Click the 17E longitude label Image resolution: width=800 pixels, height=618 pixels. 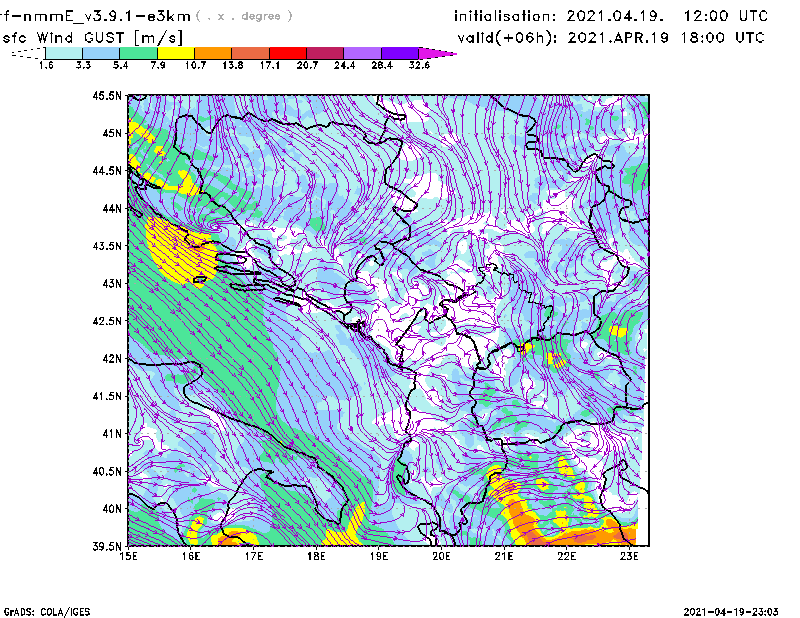click(254, 556)
